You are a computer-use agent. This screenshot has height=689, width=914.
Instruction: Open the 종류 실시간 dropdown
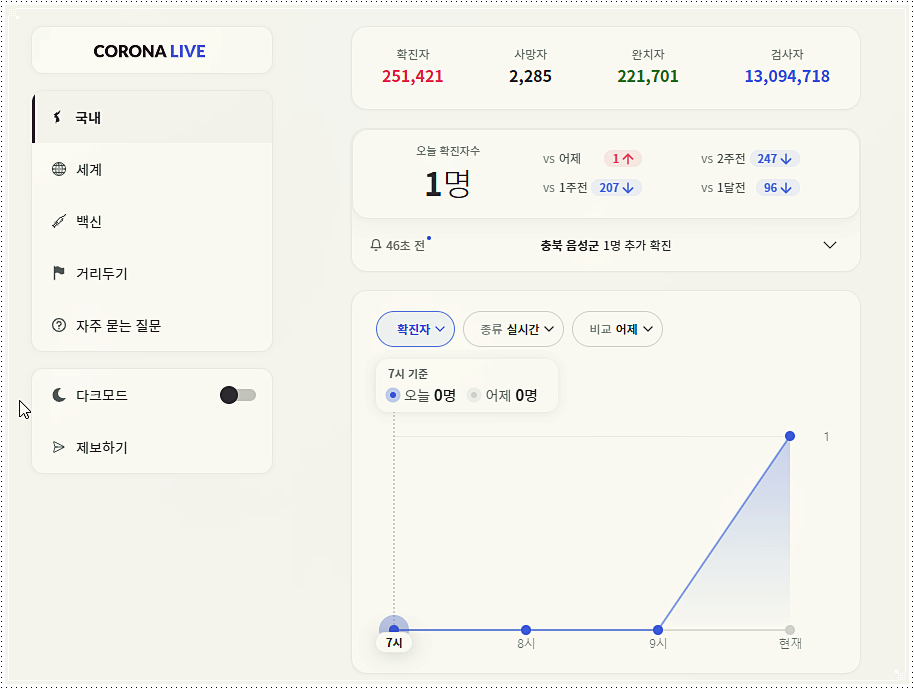(x=513, y=329)
